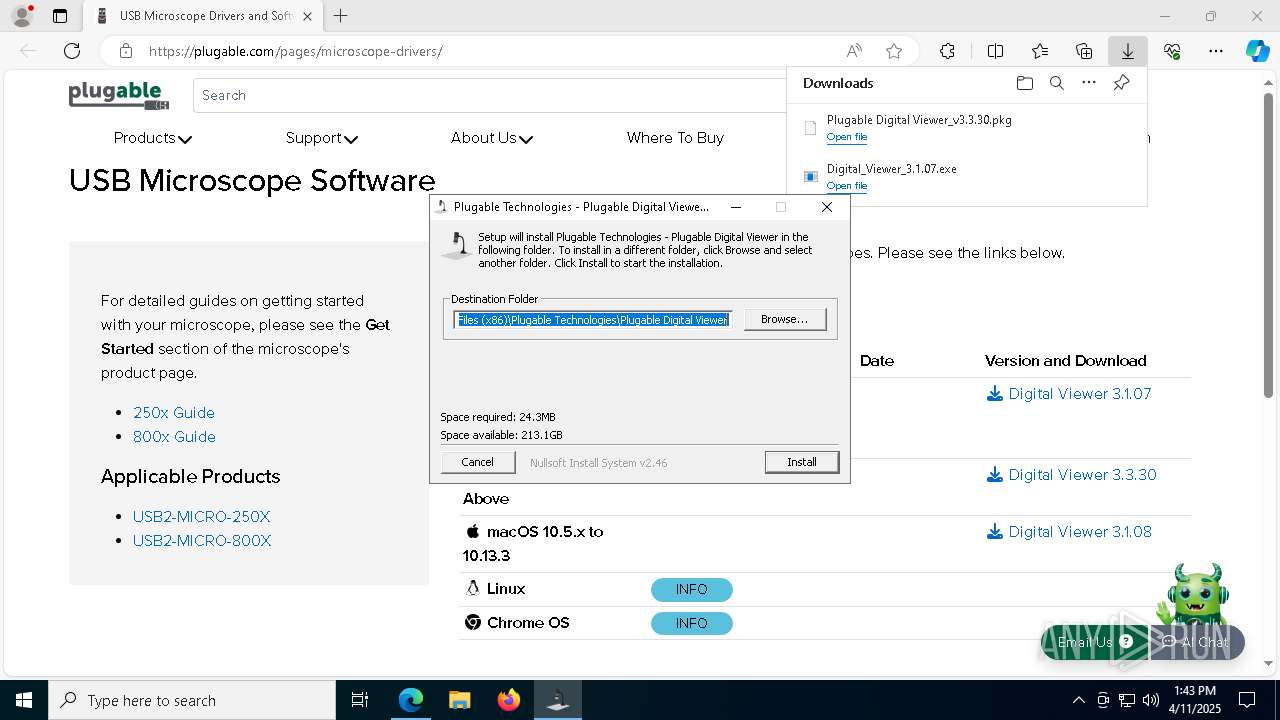Expand the About Us menu

[491, 138]
